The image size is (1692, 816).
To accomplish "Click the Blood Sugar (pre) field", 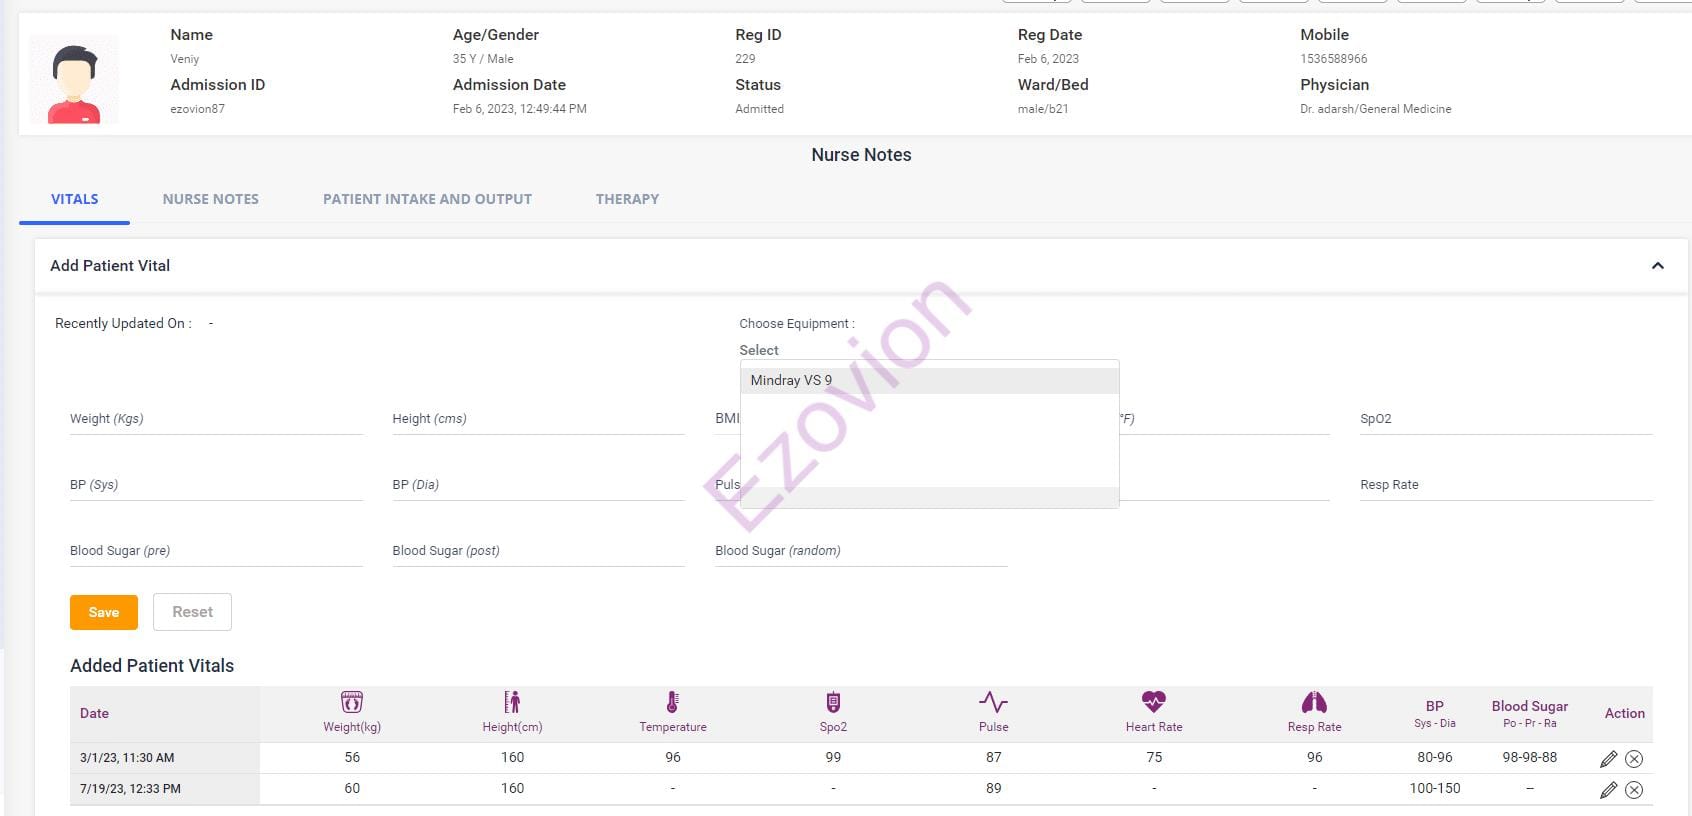I will 215,552.
